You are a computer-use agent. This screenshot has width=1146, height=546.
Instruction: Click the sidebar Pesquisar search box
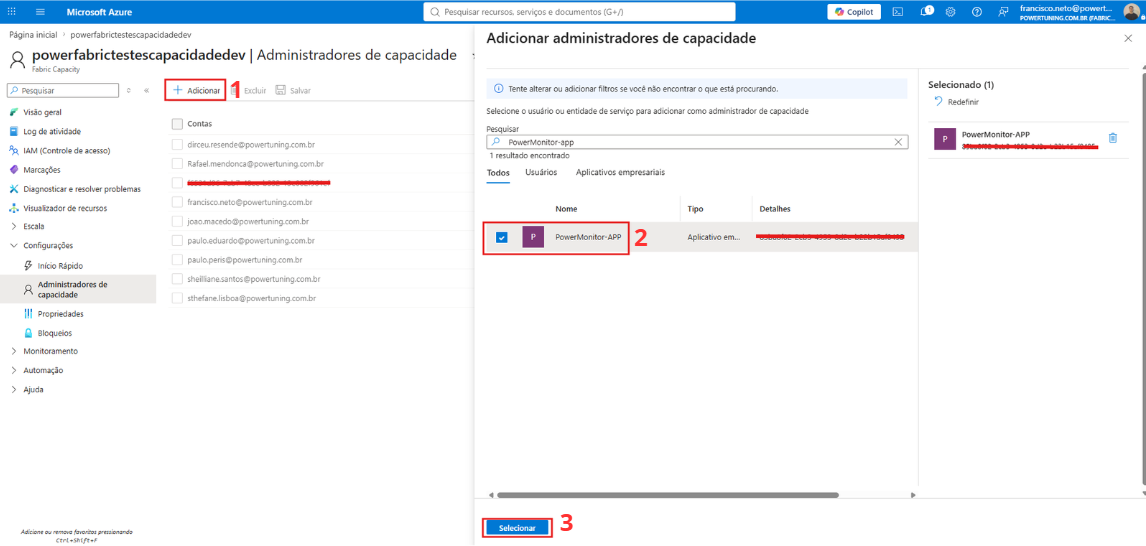[63, 91]
